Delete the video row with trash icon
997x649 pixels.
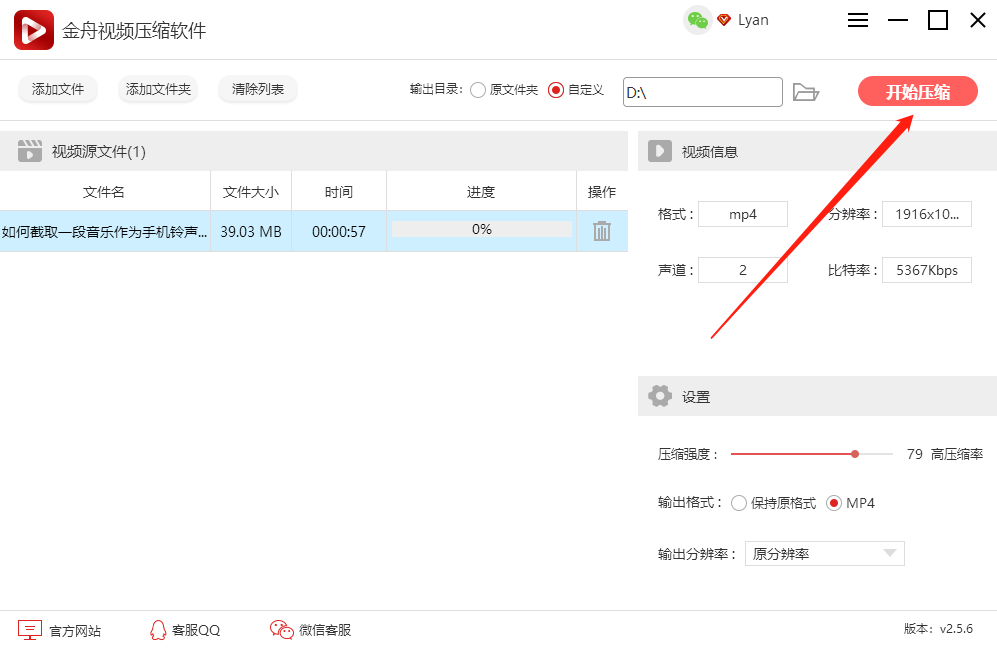click(x=602, y=231)
